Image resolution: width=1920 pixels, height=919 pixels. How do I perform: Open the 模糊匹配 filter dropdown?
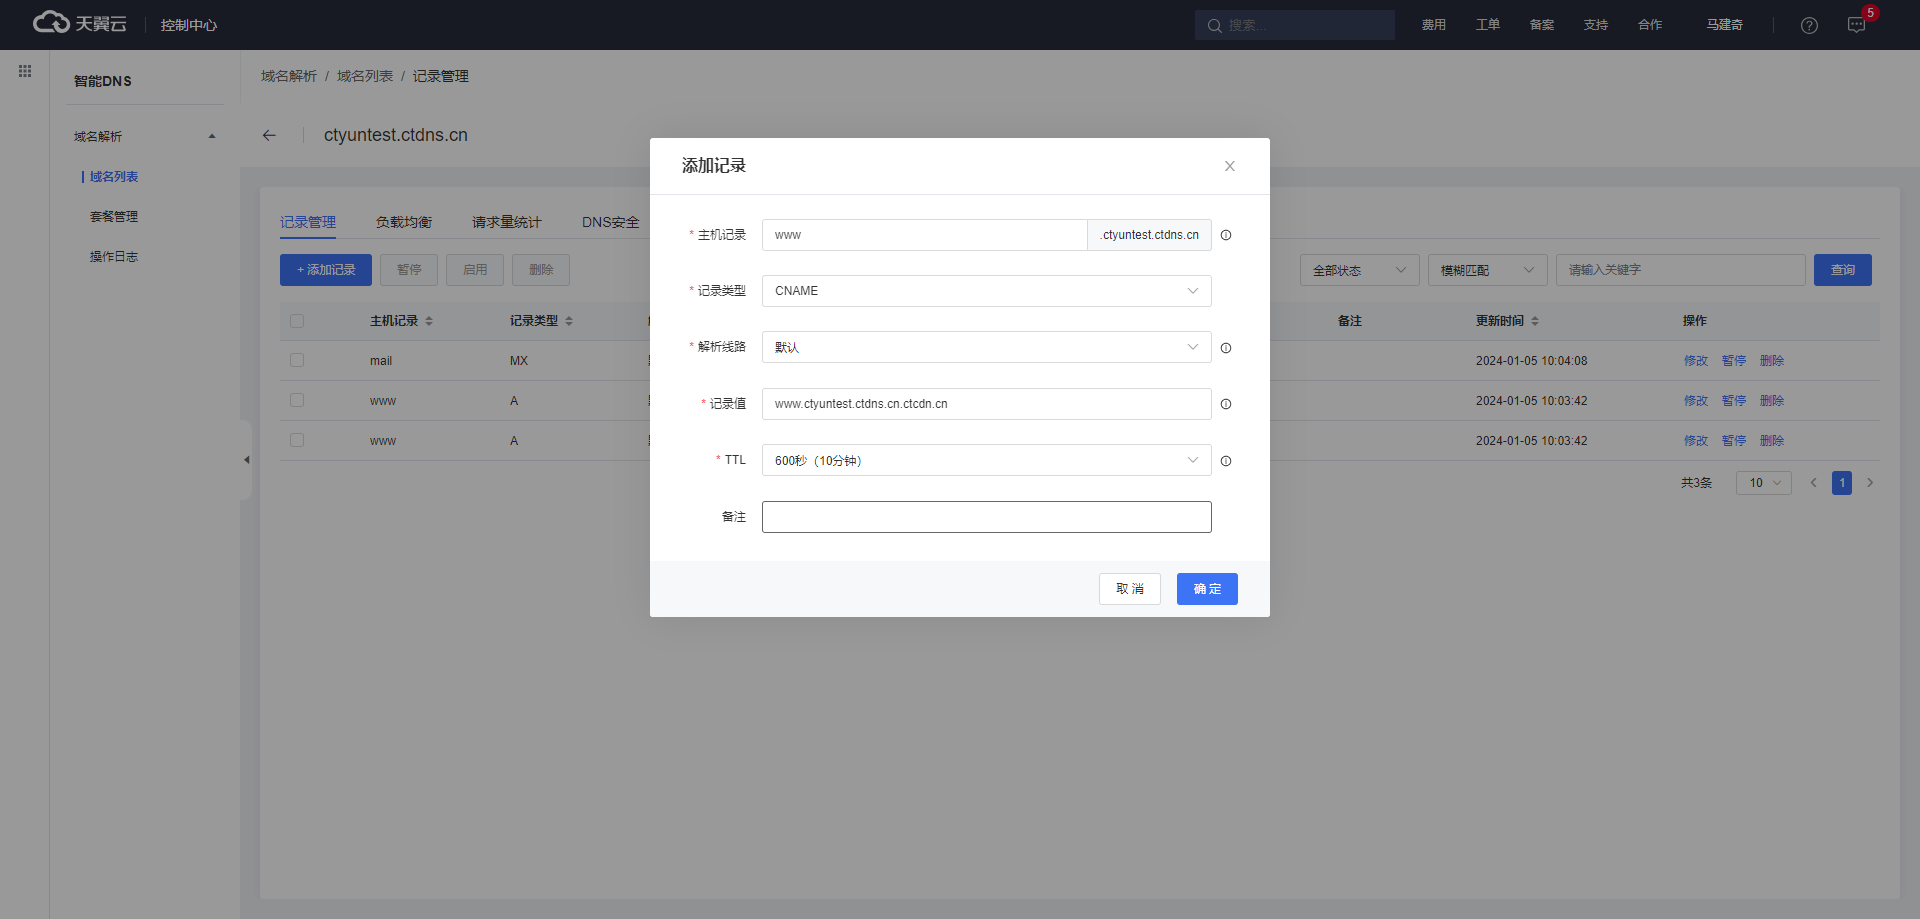[1487, 270]
